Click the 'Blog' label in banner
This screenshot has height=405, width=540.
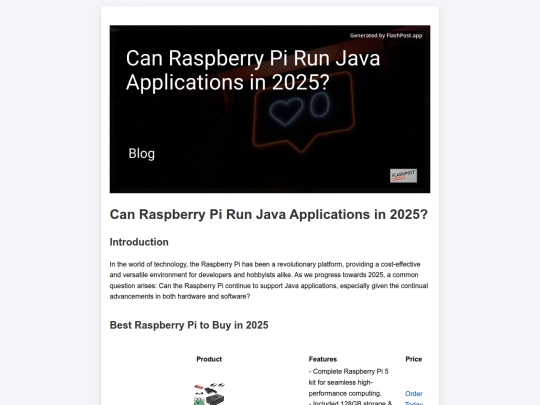point(142,154)
